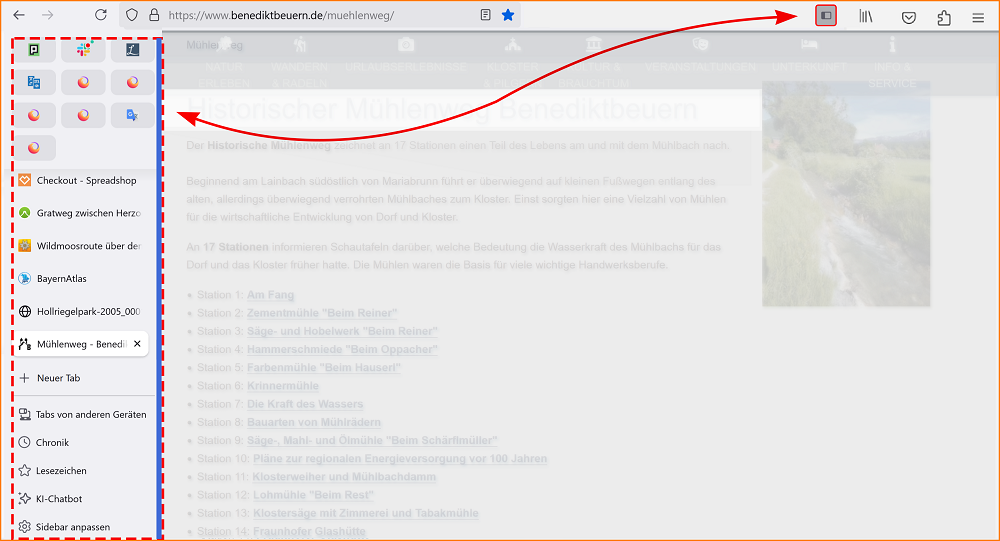Open Farbenmühle "Beim Hauserl" link

(324, 367)
